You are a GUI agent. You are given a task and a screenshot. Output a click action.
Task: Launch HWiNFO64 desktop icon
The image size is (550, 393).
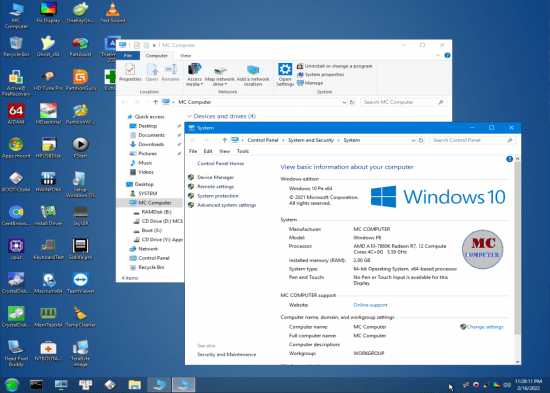click(48, 181)
